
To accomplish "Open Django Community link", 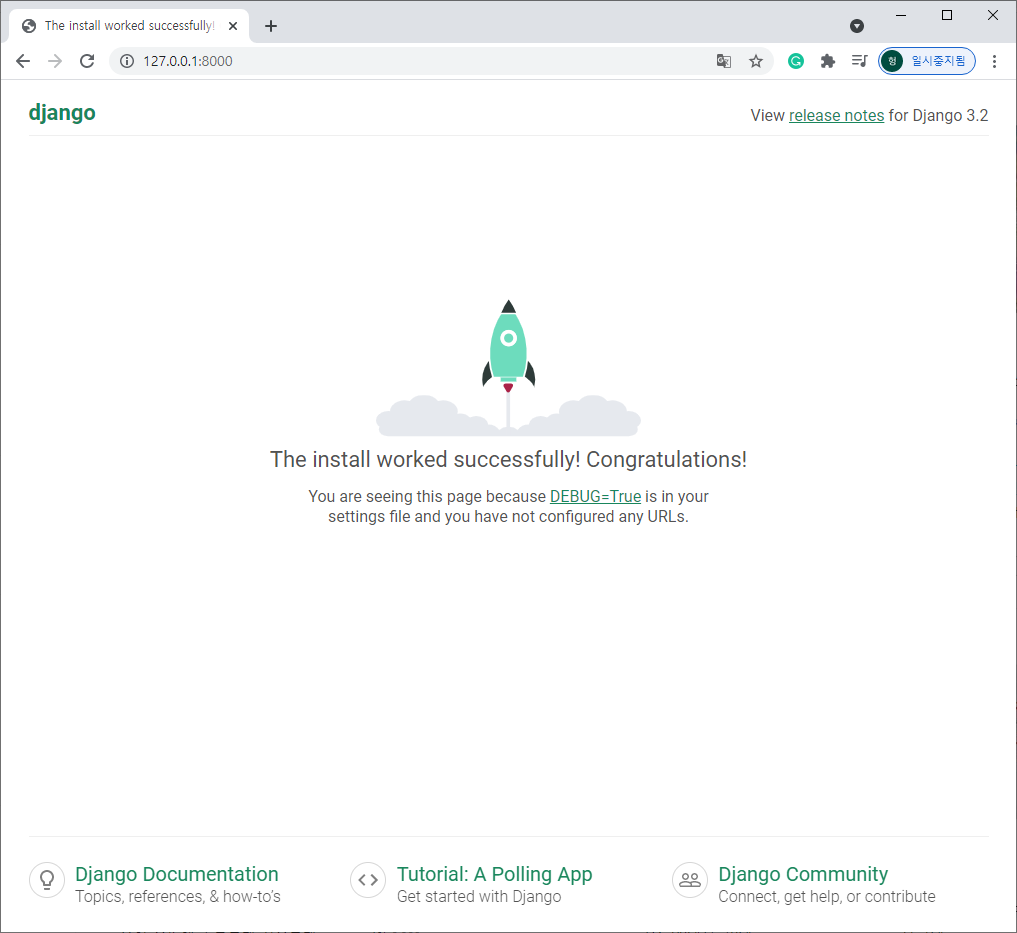I will (x=803, y=874).
